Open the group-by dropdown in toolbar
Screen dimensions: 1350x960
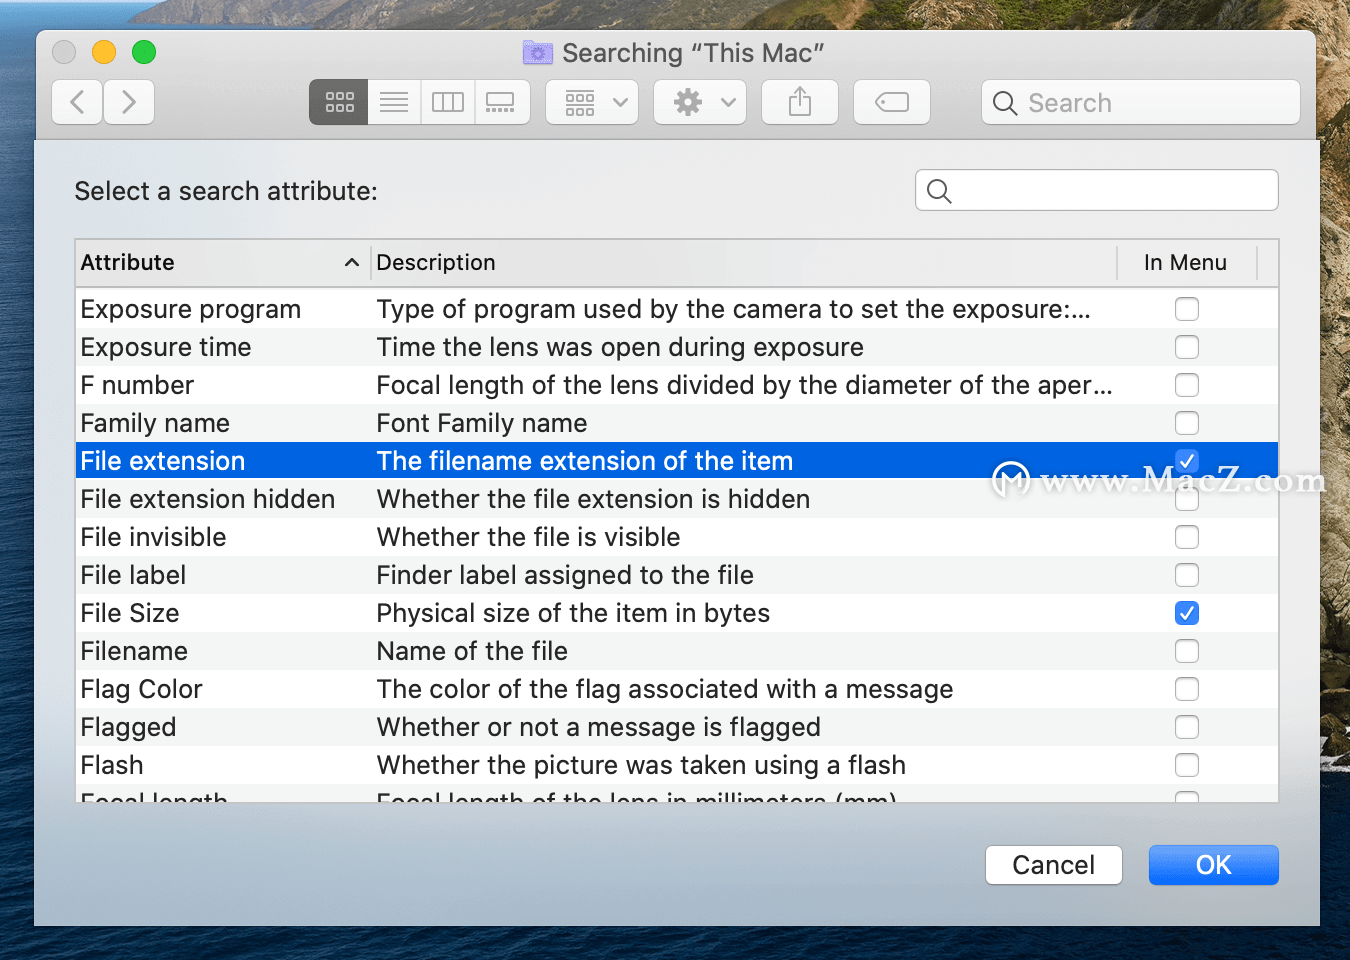tap(592, 102)
